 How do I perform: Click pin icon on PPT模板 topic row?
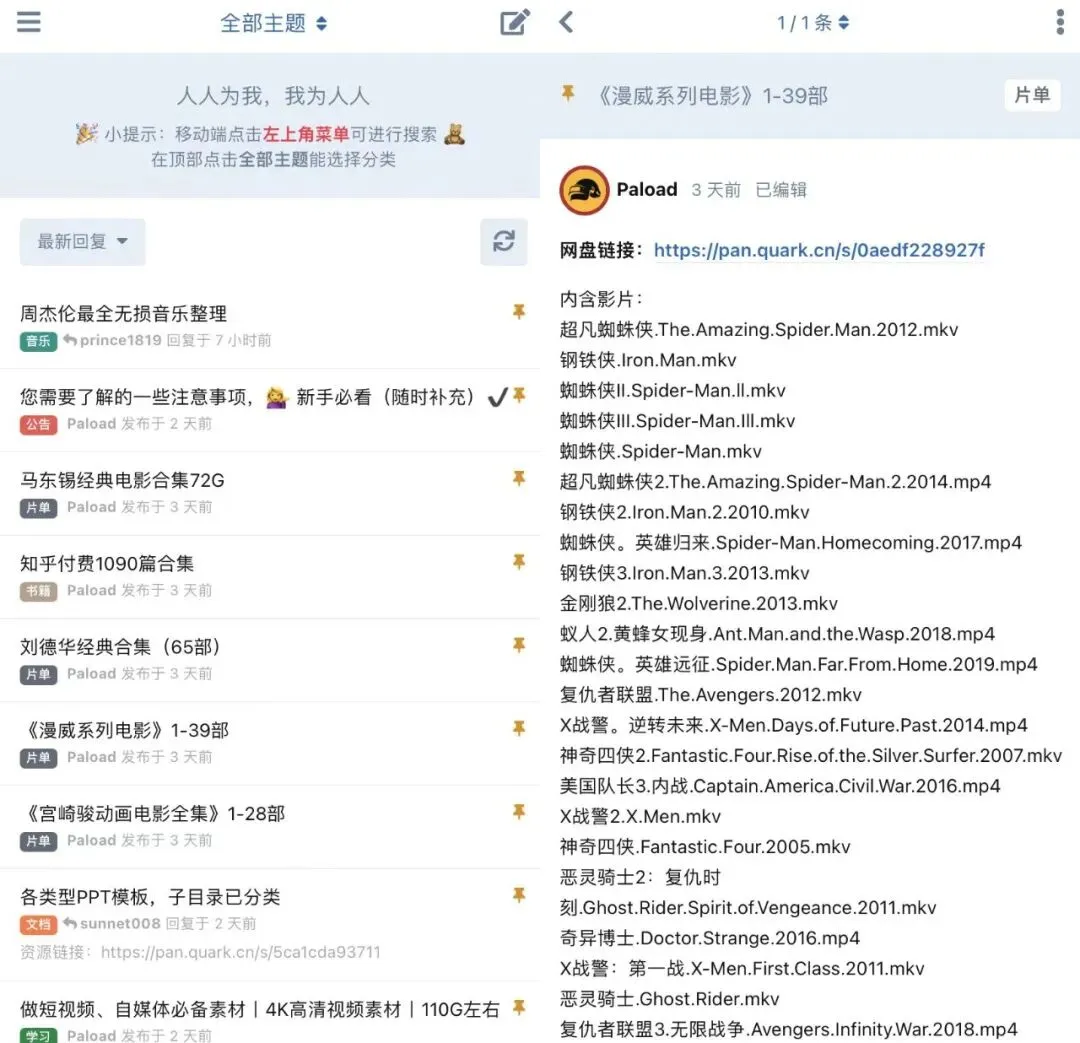(519, 895)
